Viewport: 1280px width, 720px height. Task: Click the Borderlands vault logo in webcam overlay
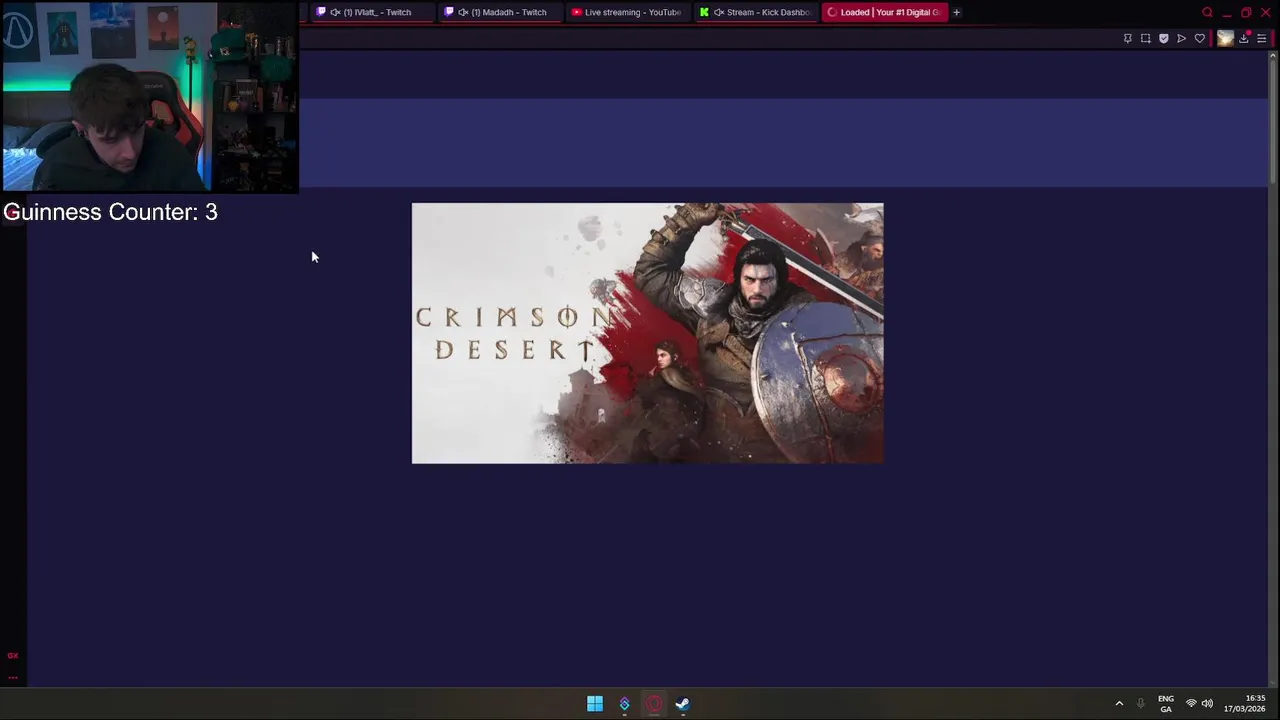[19, 29]
